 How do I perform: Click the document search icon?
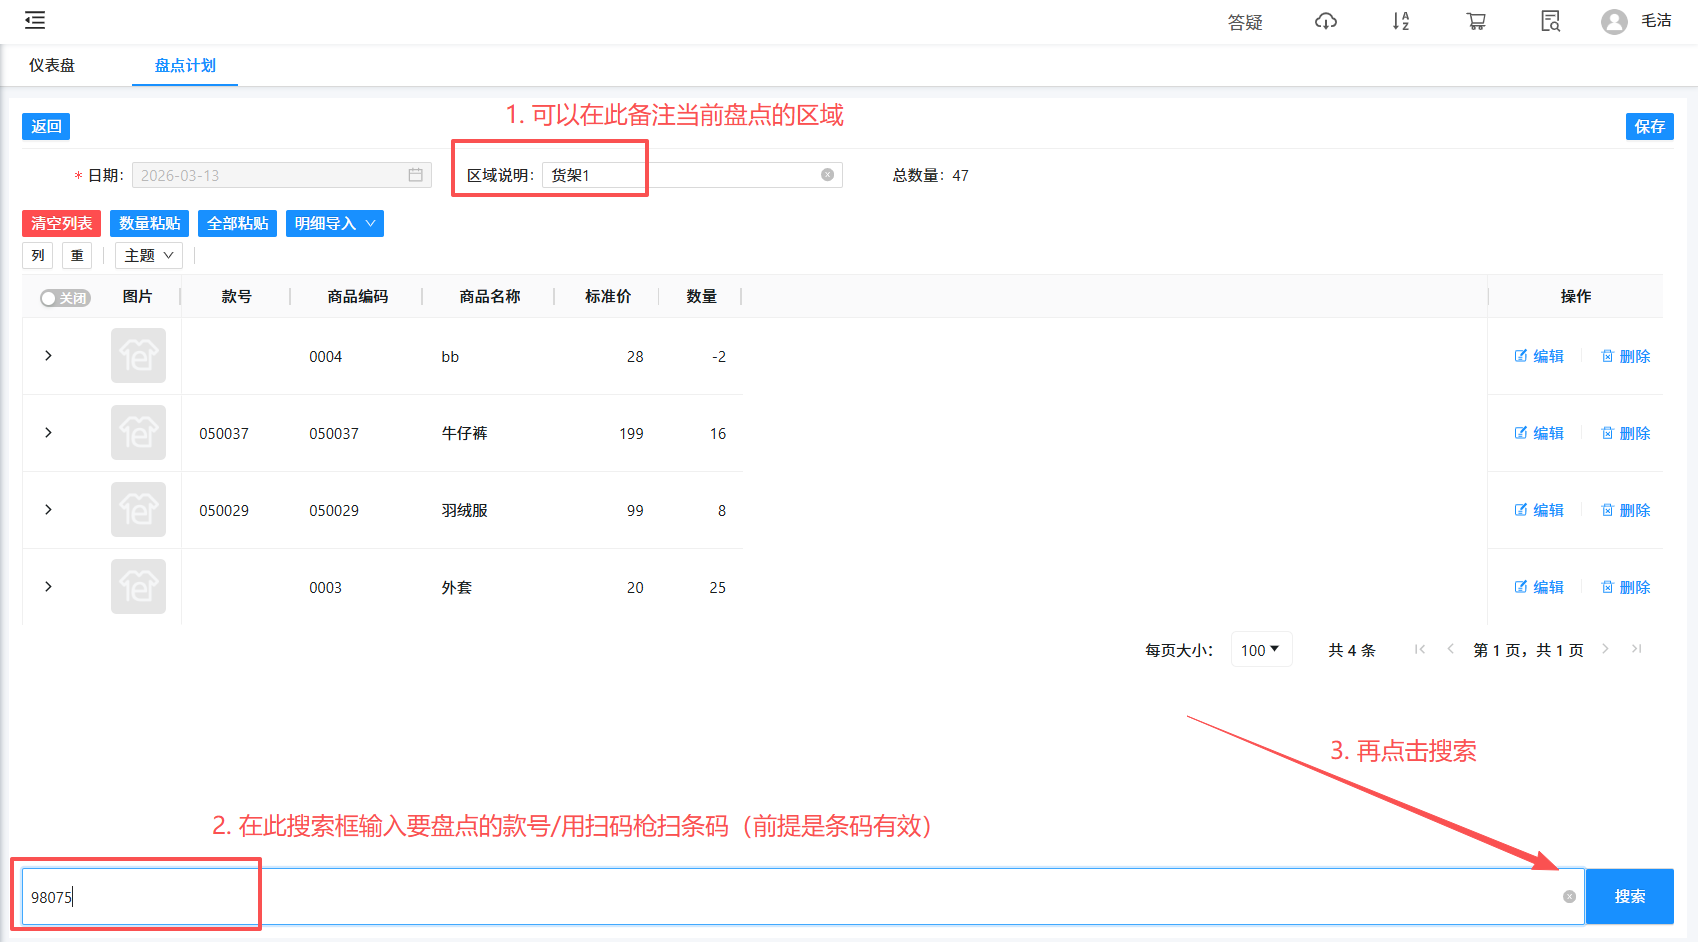(x=1550, y=21)
